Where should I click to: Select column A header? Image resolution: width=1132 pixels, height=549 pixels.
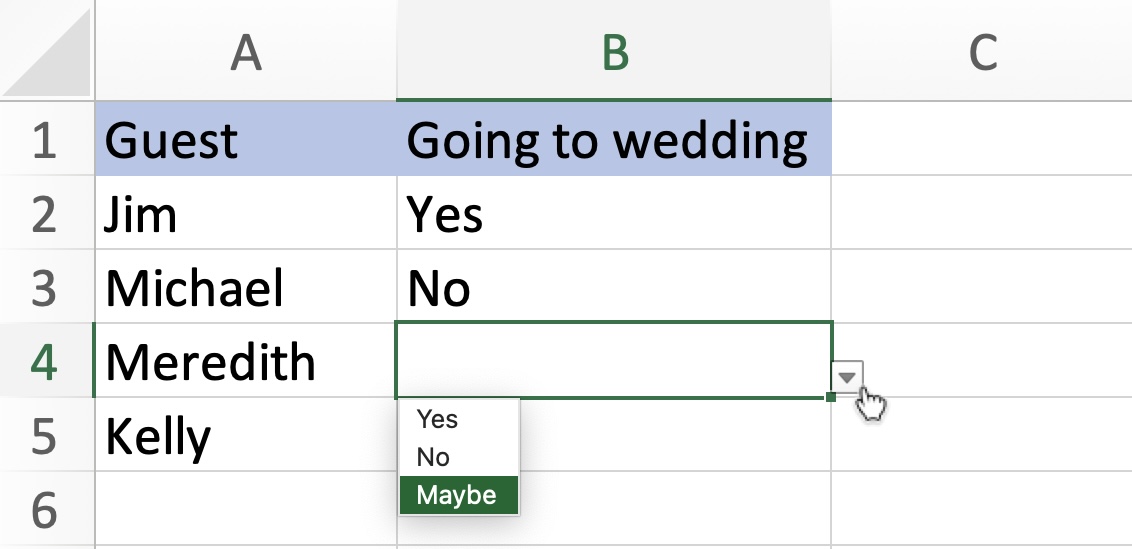pyautogui.click(x=245, y=51)
